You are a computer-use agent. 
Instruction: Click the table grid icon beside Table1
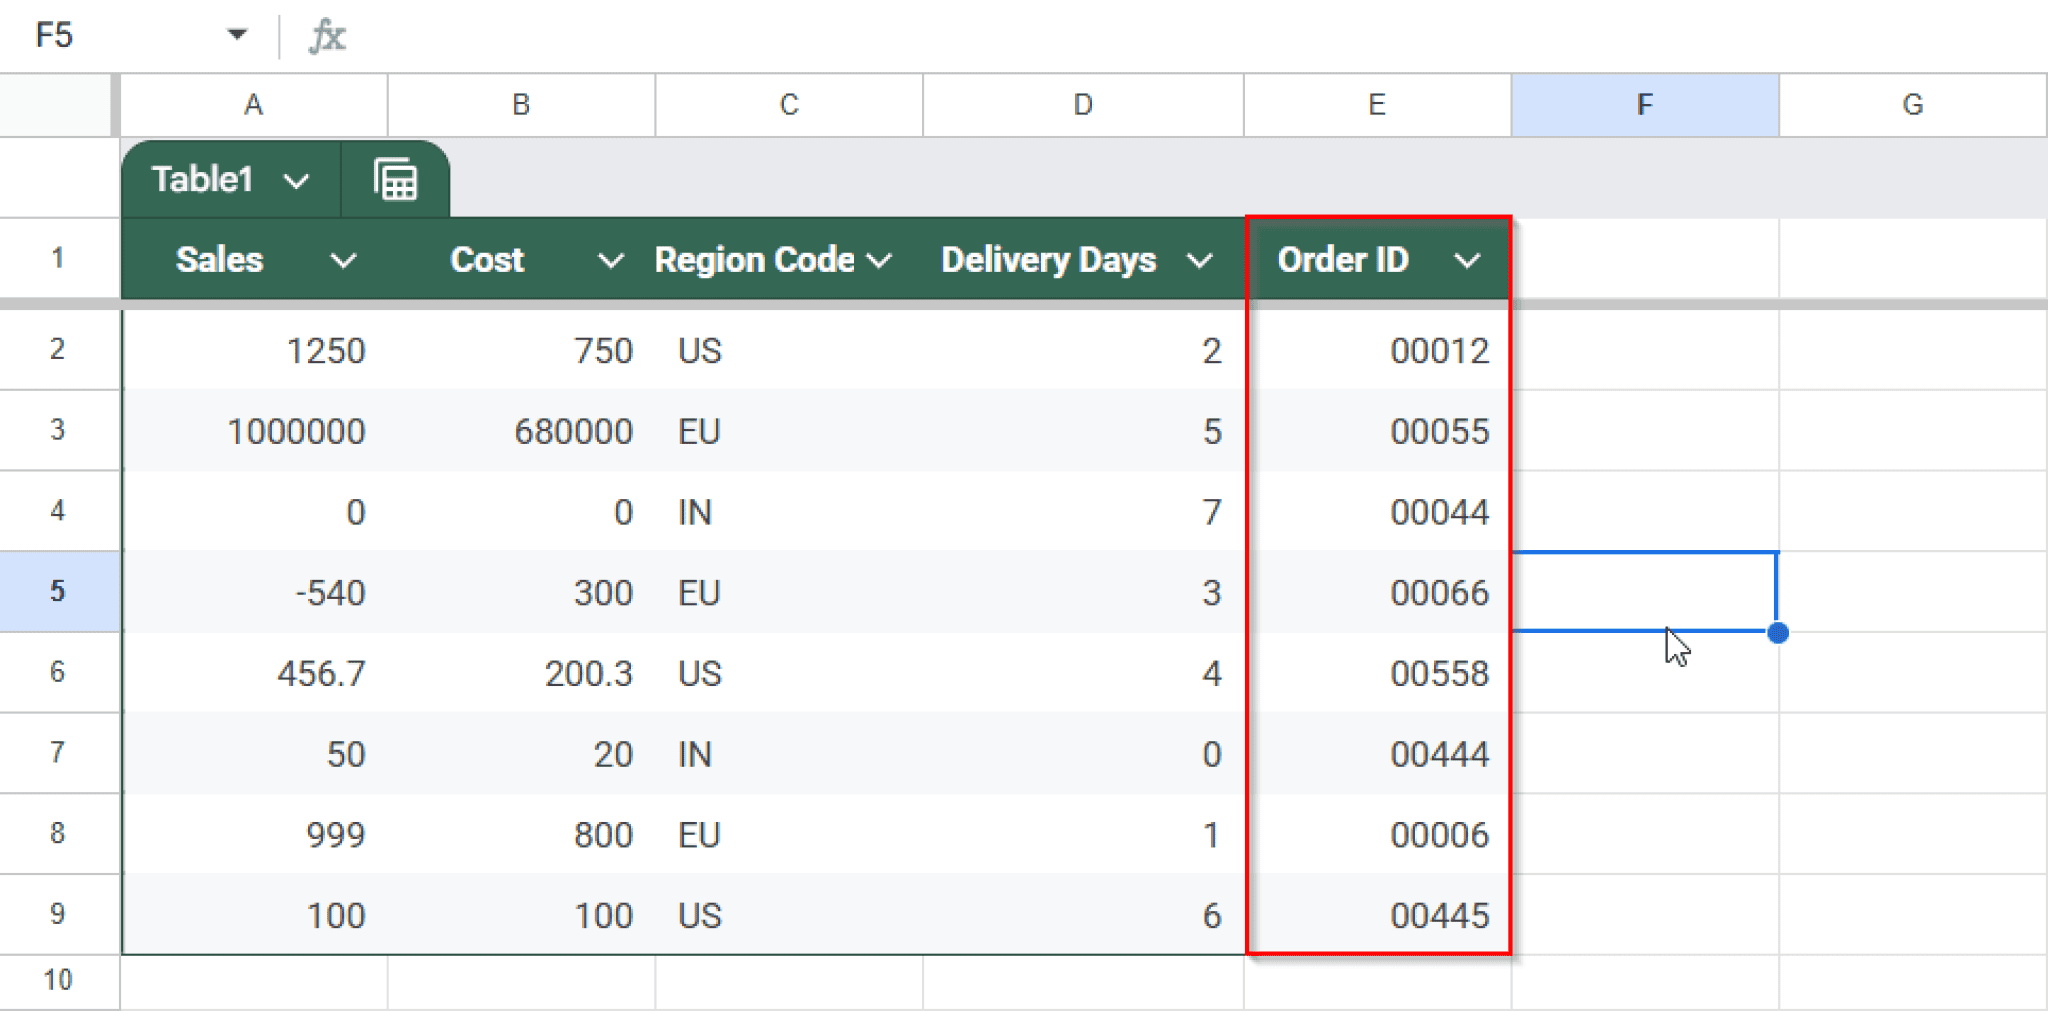pos(395,179)
